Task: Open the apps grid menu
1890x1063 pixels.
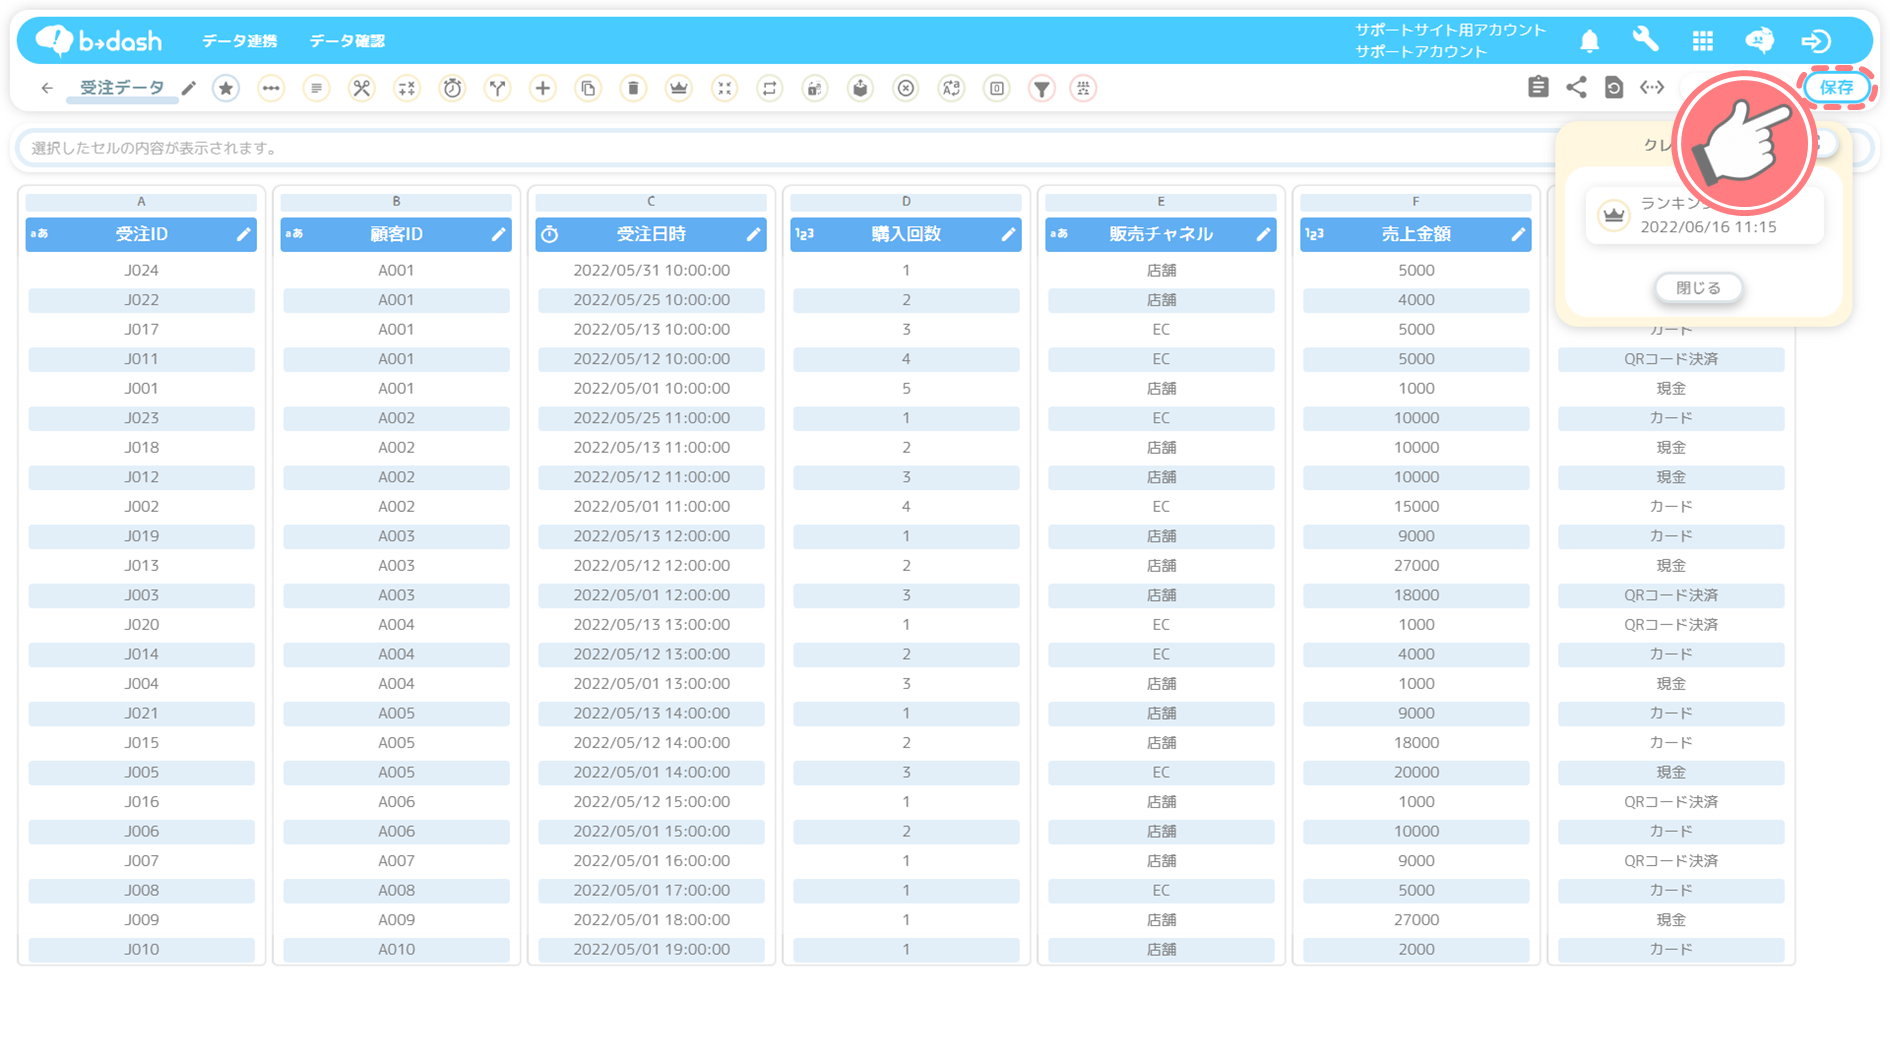Action: (1702, 40)
